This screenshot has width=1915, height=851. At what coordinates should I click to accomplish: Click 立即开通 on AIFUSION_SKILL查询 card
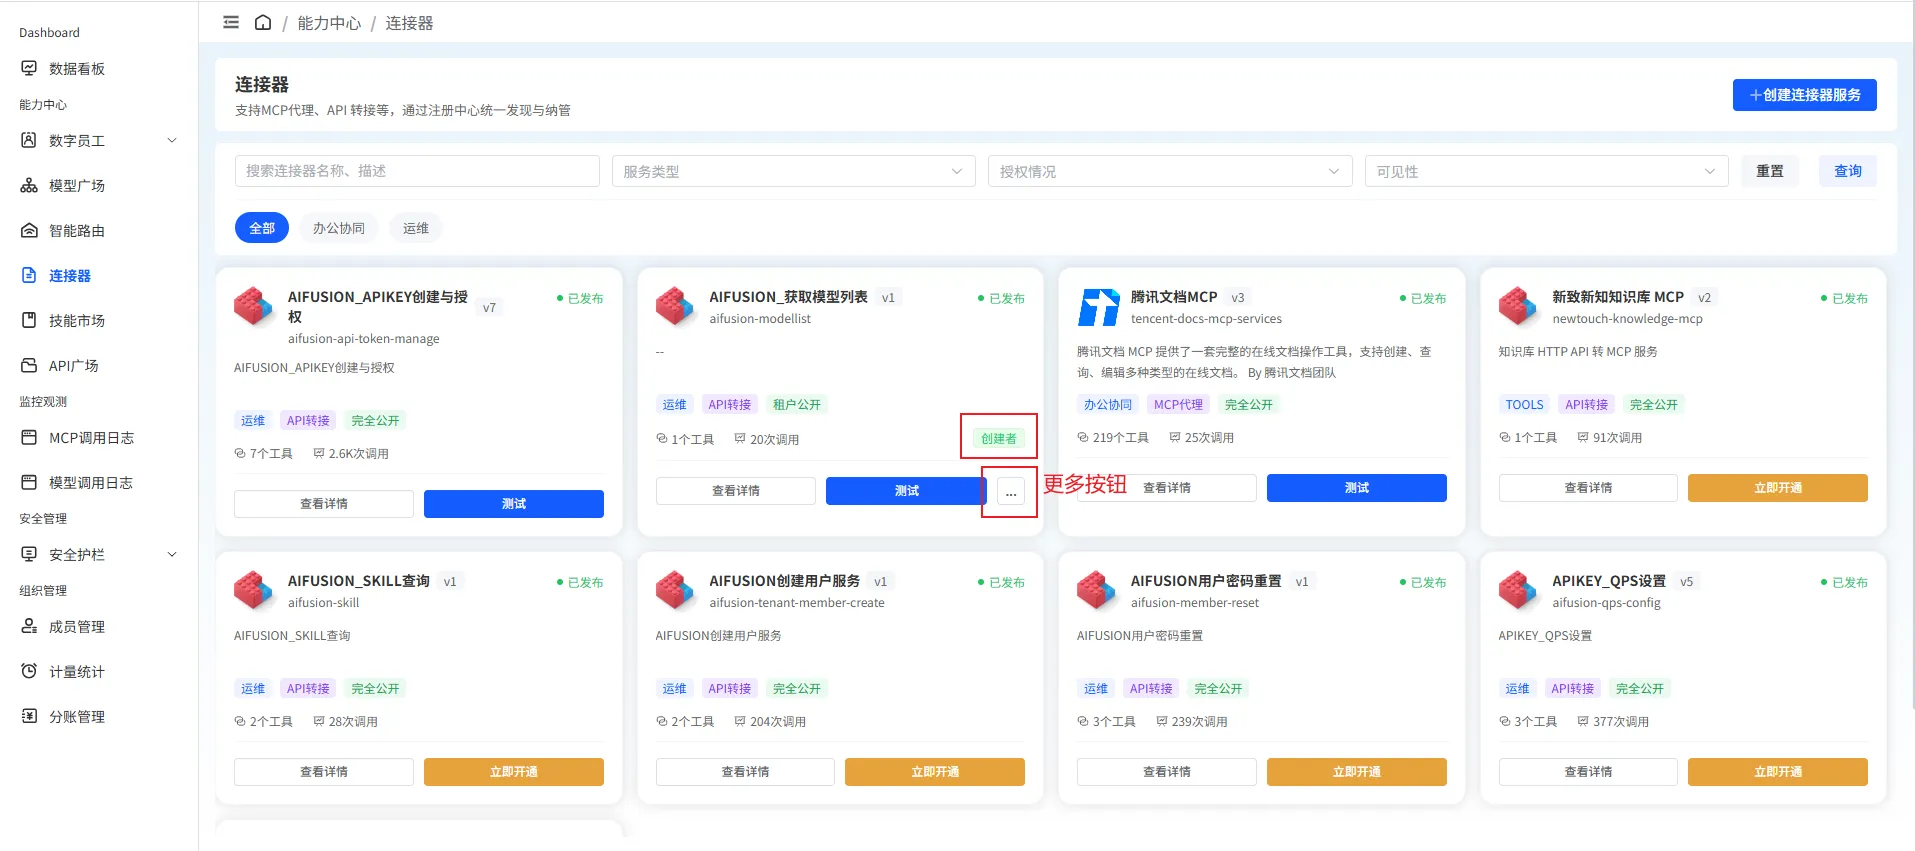coord(514,772)
